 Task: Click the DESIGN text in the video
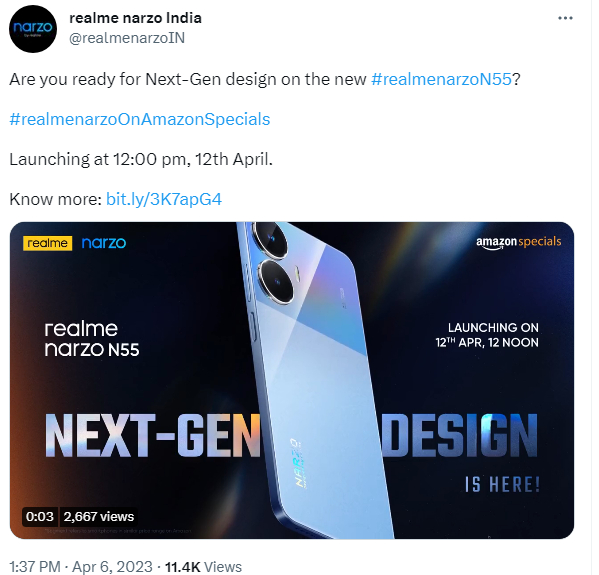[x=460, y=436]
